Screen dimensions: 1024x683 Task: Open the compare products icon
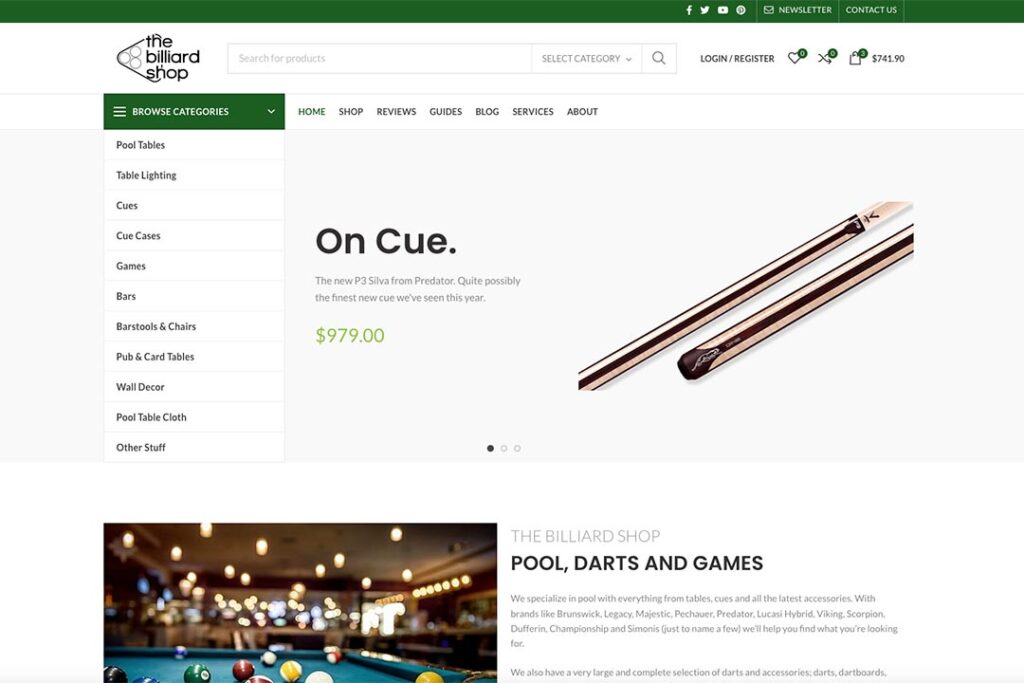coord(824,58)
